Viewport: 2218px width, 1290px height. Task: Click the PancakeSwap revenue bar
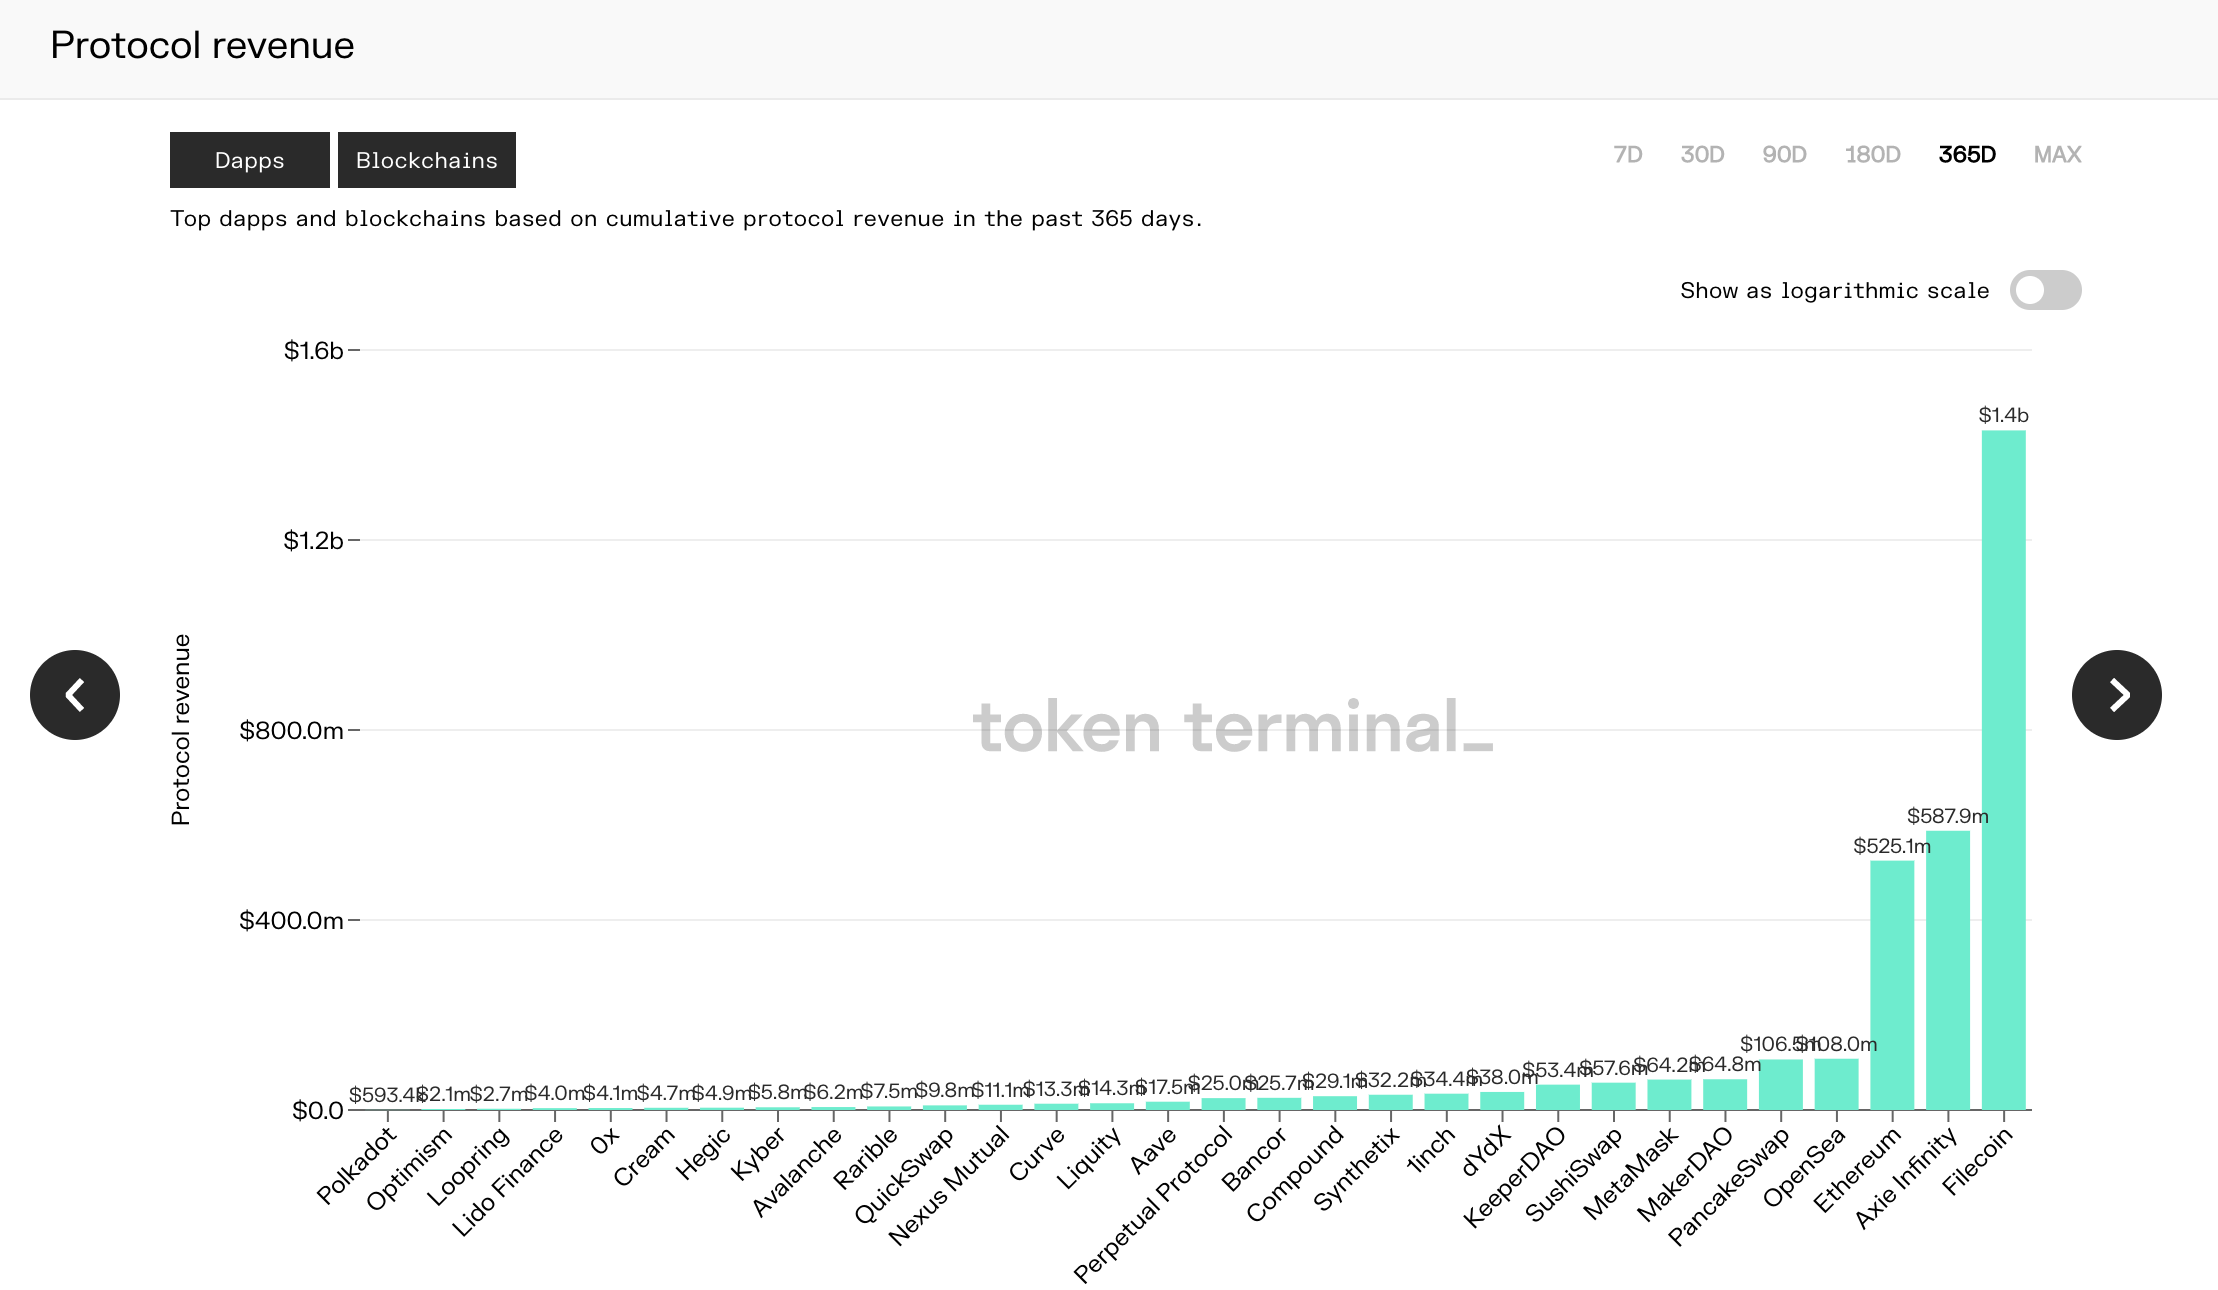point(1781,1084)
